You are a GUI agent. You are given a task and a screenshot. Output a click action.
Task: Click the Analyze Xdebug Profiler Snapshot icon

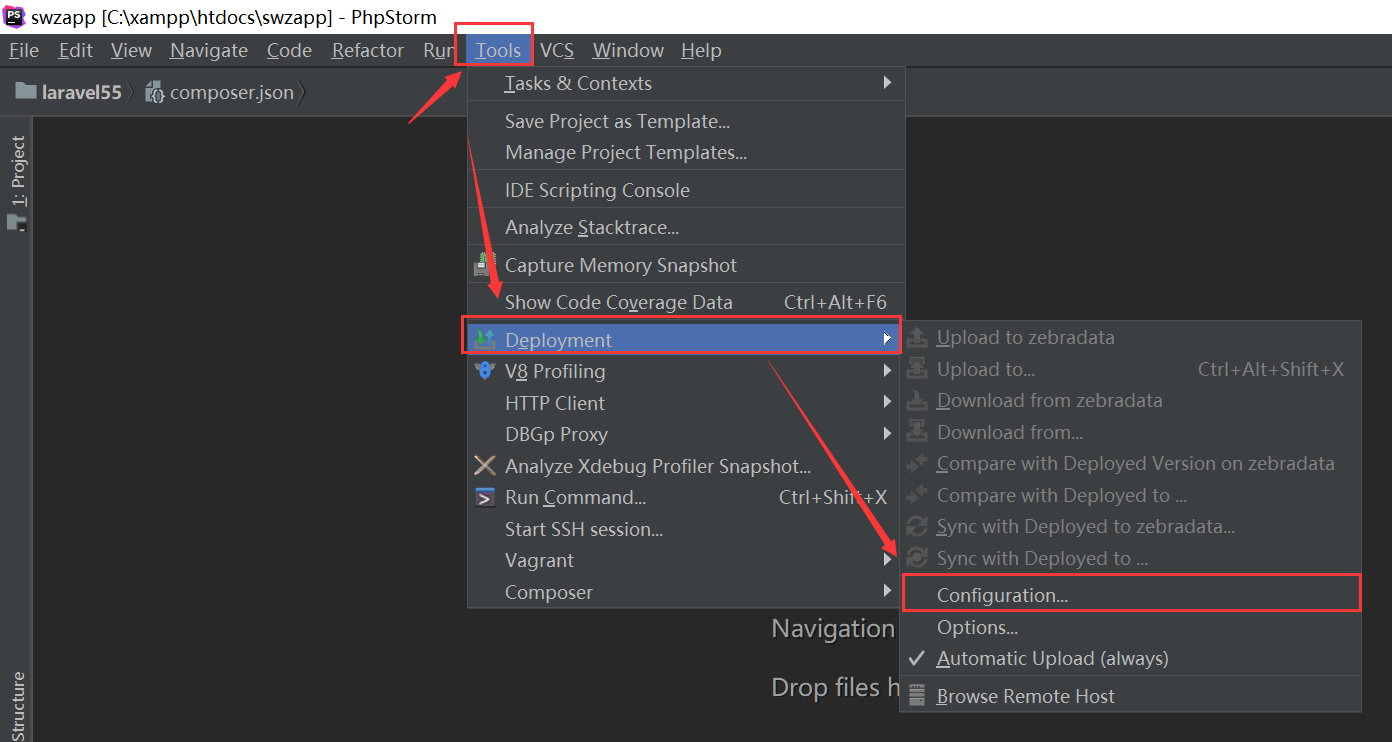(x=484, y=466)
